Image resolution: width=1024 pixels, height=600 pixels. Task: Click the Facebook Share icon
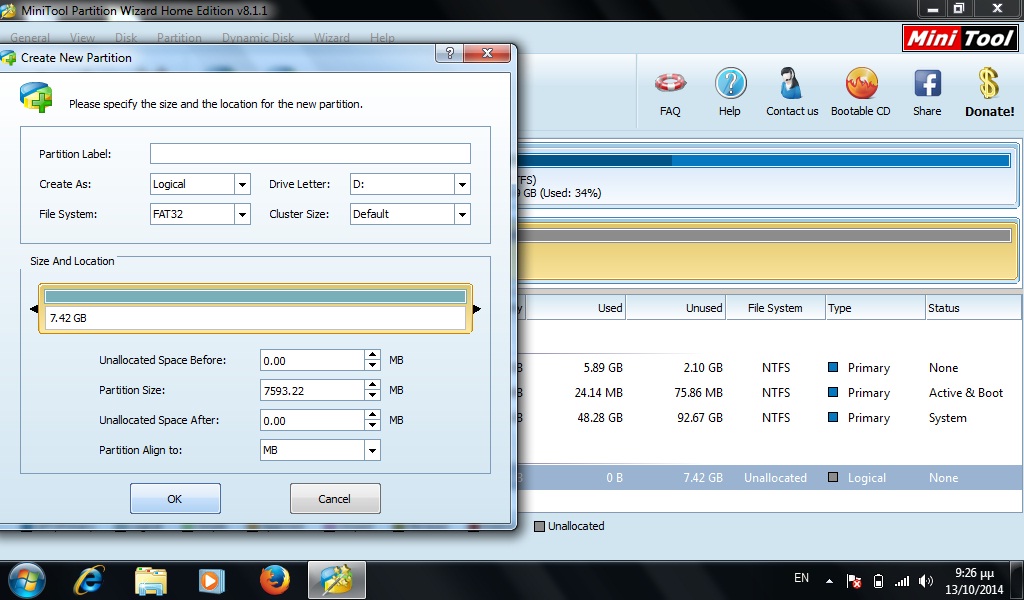(927, 84)
